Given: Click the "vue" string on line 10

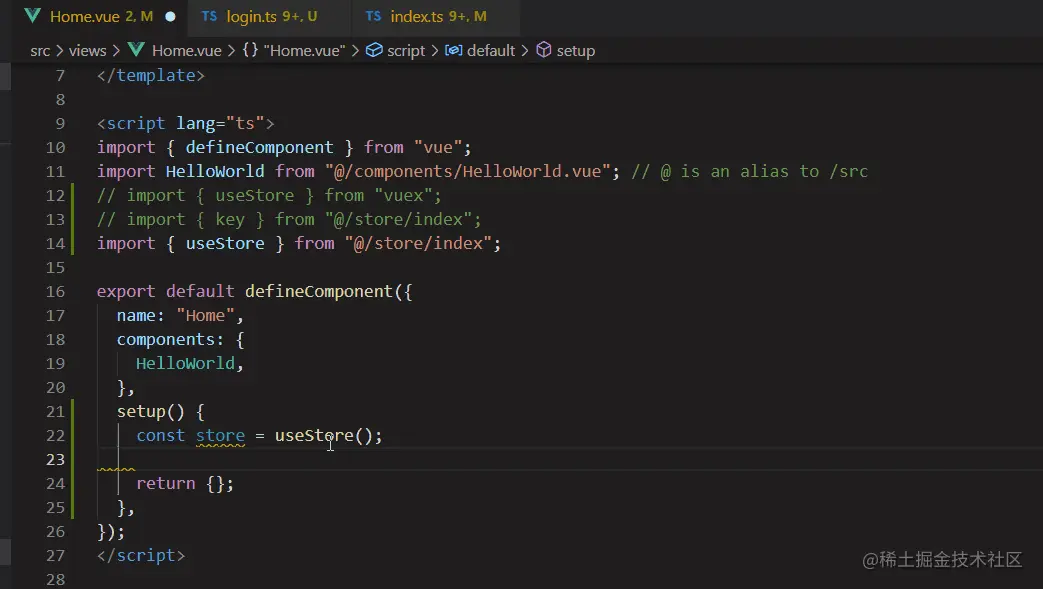Looking at the screenshot, I should 438,147.
